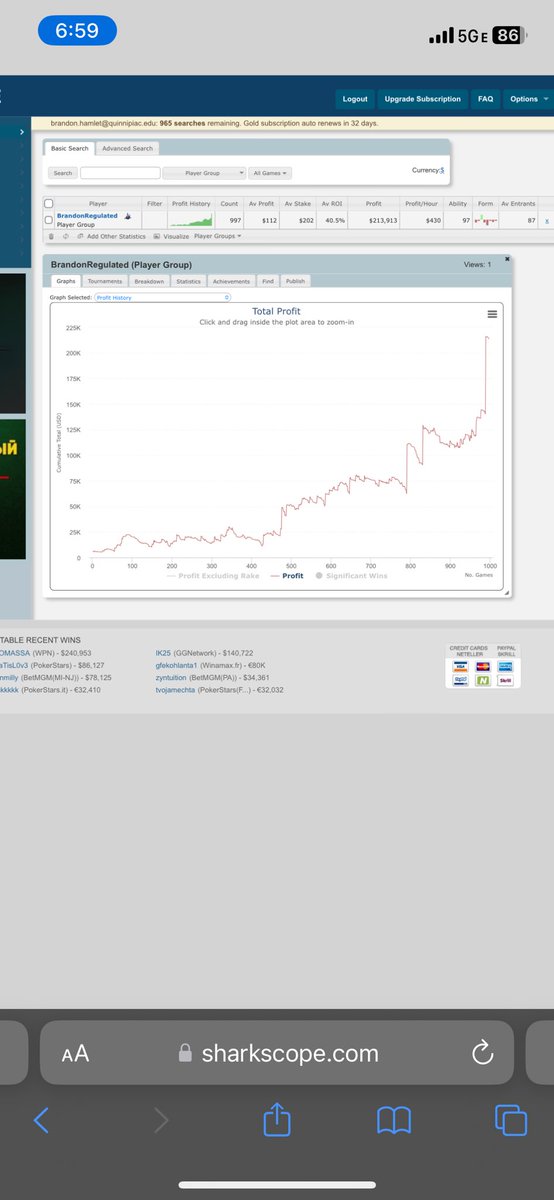Click the Logout button
The image size is (554, 1200).
355,99
